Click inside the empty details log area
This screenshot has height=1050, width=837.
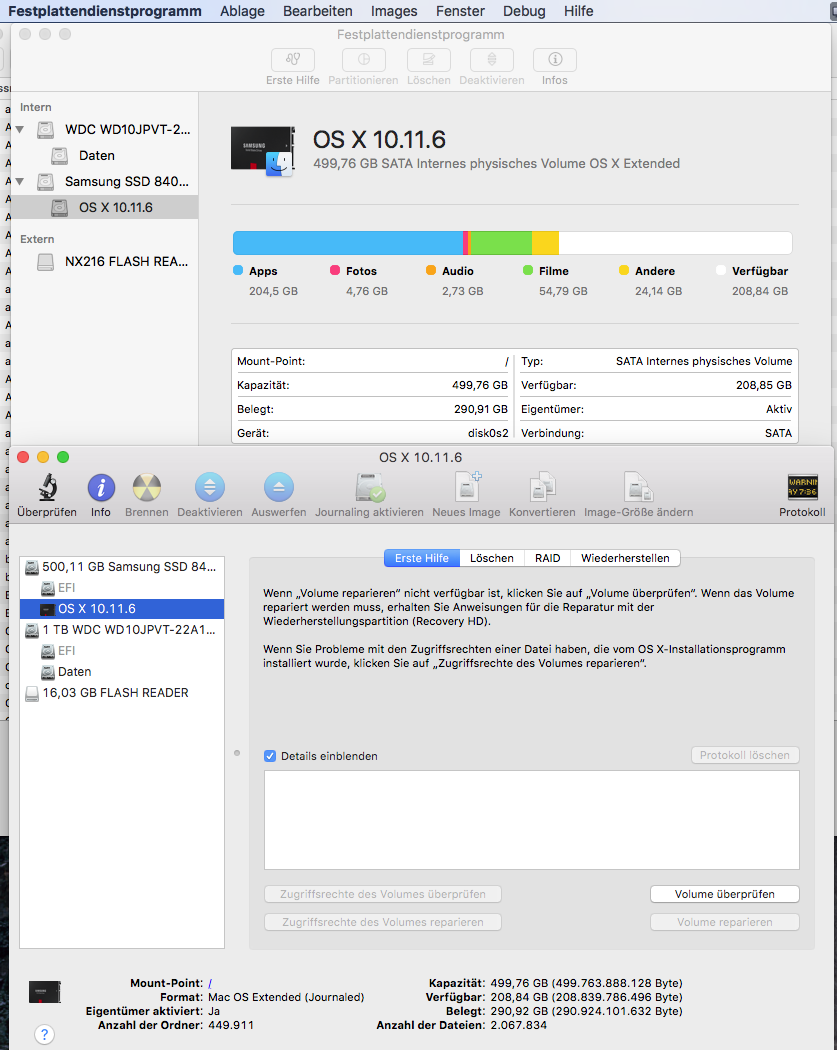tap(532, 820)
